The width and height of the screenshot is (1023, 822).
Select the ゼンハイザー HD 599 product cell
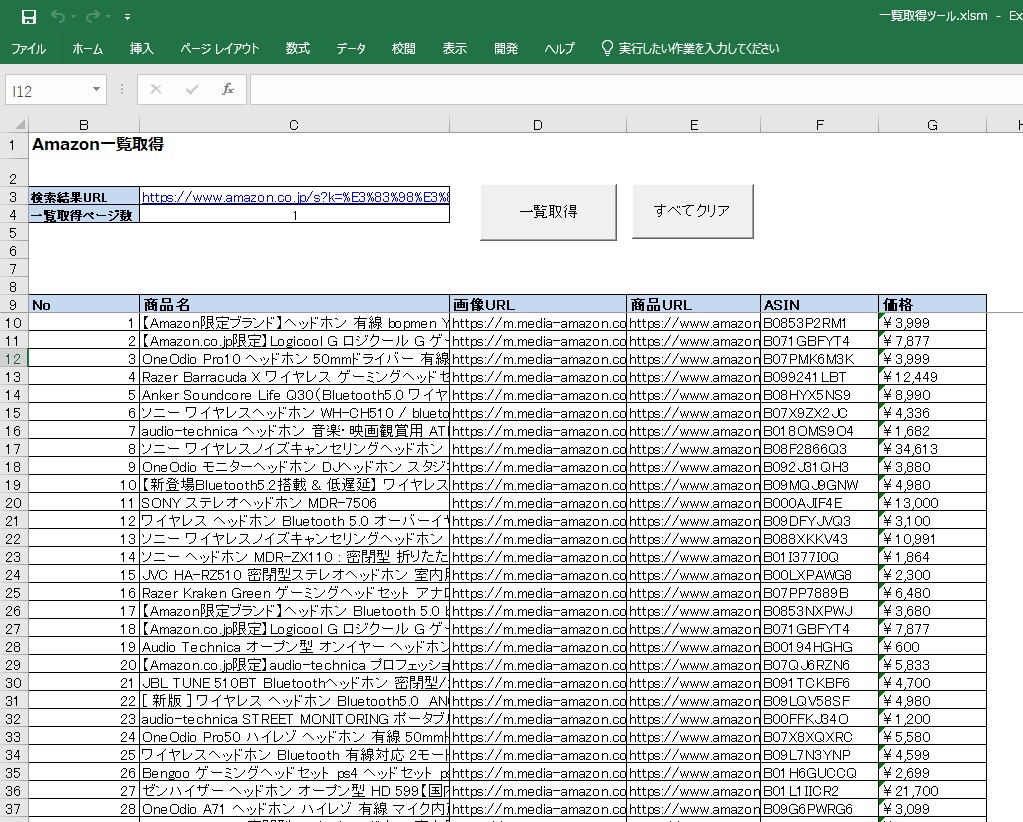click(294, 791)
